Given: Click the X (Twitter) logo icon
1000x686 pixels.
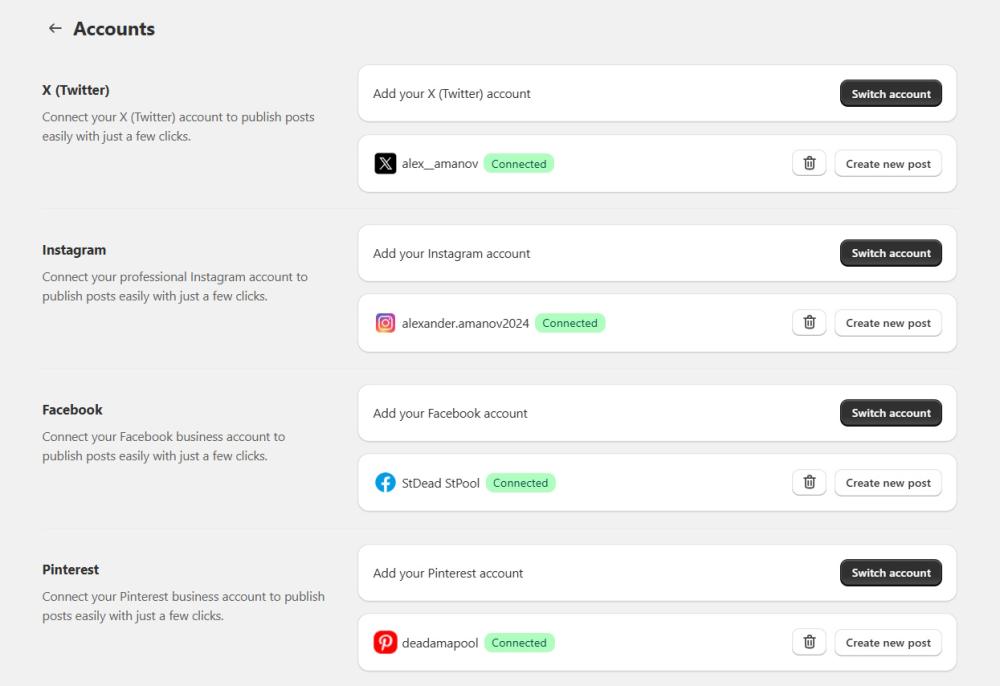Looking at the screenshot, I should (x=385, y=163).
